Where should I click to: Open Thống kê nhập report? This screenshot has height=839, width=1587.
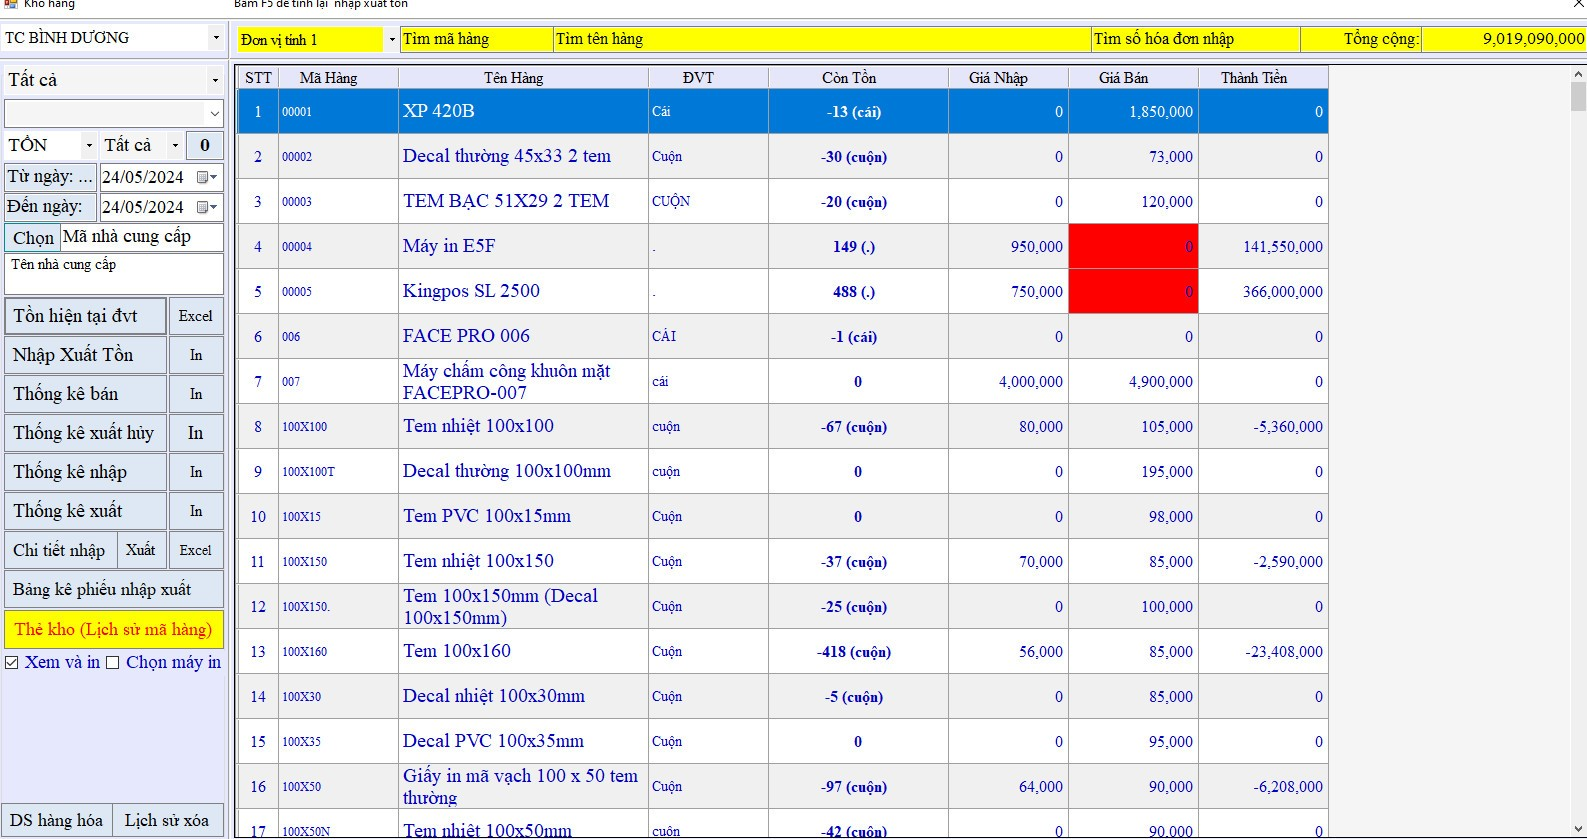point(85,472)
